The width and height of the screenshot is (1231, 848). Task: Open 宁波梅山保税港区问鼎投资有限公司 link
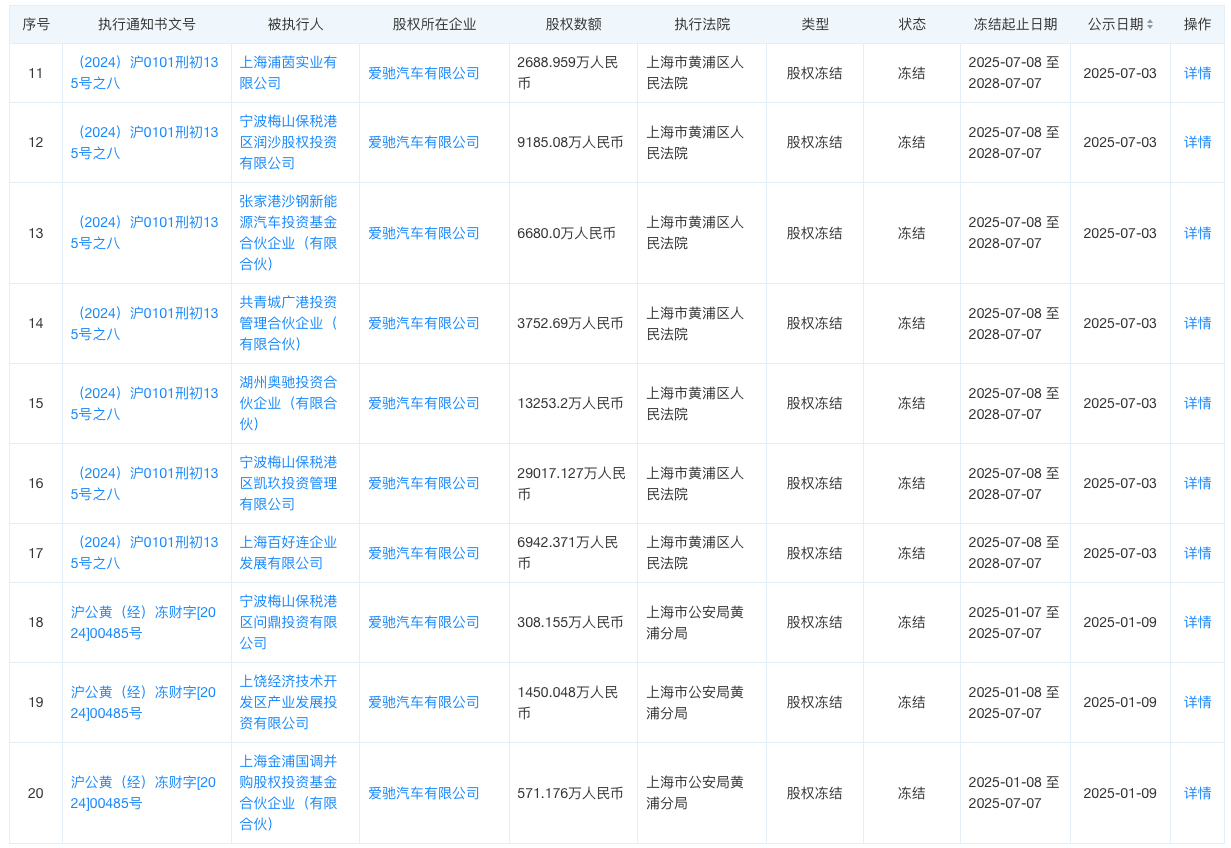tap(288, 622)
